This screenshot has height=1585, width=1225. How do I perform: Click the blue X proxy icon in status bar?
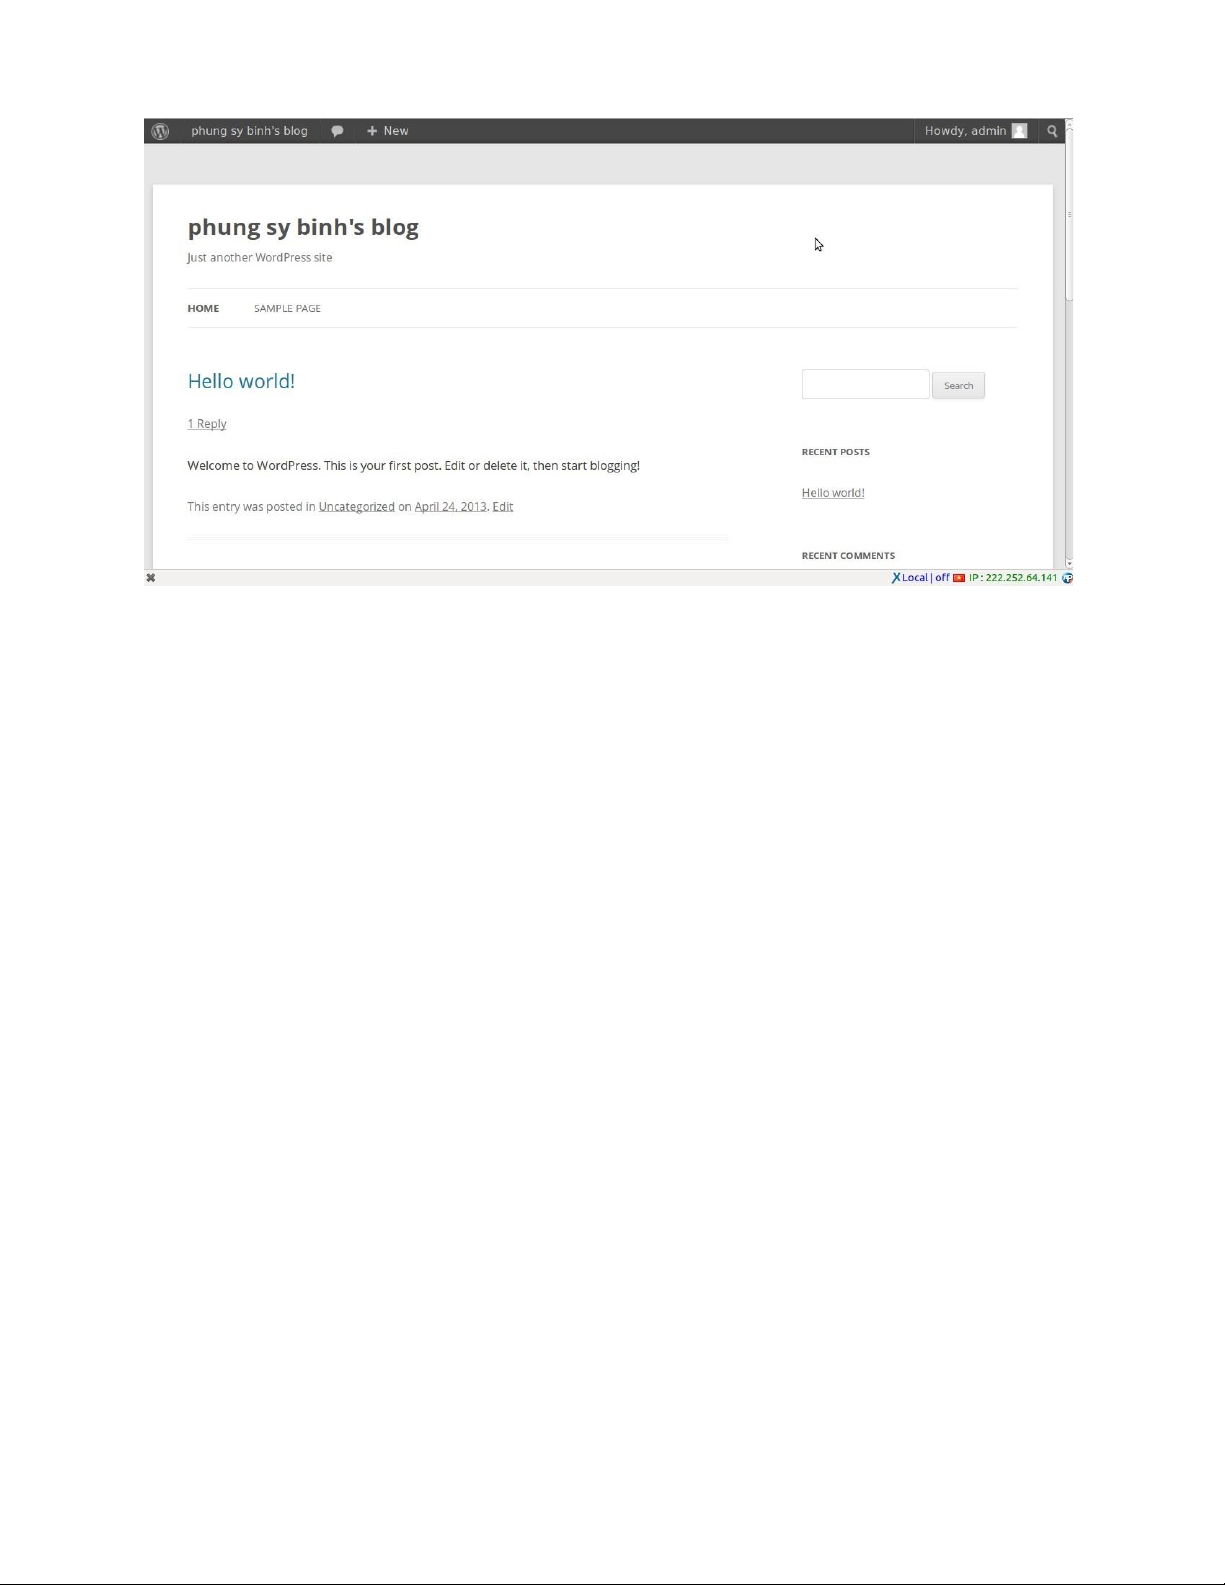point(896,578)
